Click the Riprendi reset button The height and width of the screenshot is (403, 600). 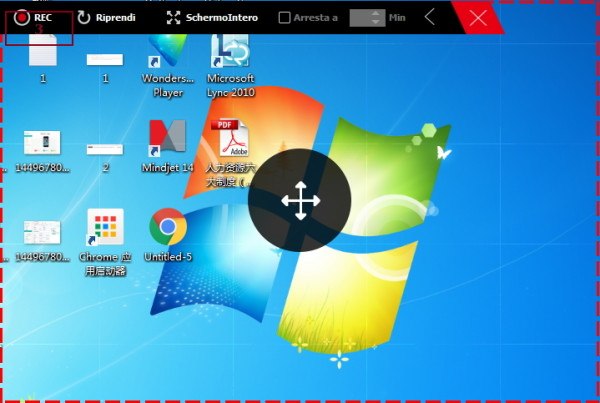(106, 18)
